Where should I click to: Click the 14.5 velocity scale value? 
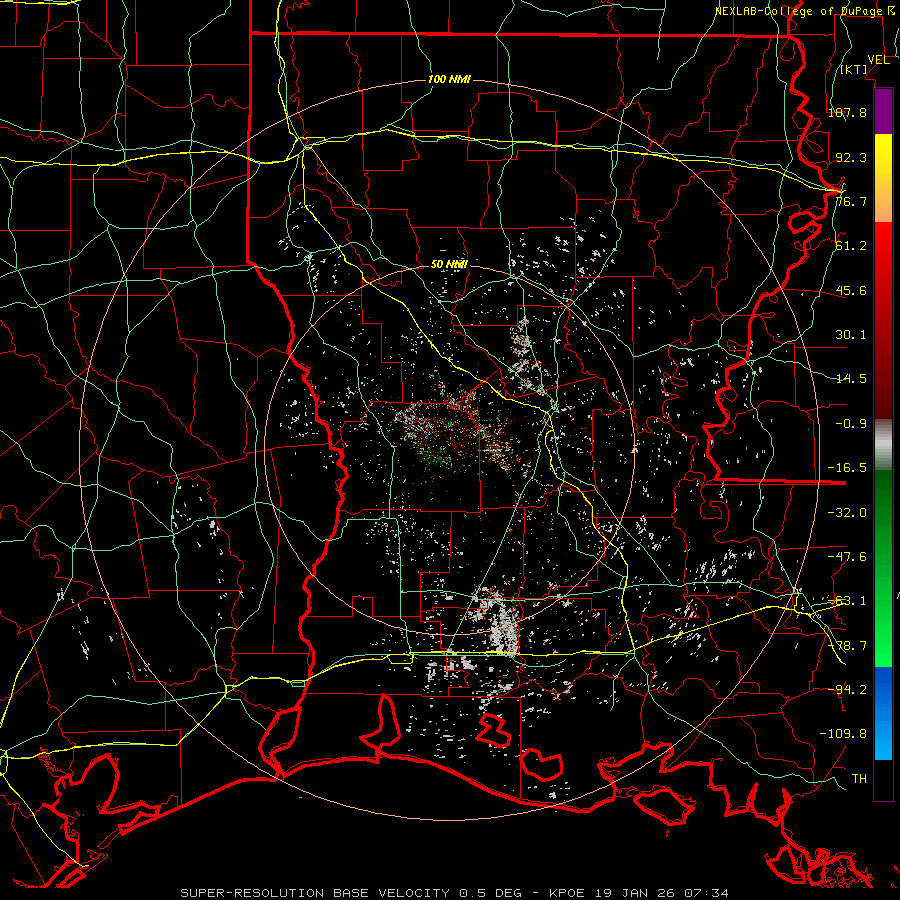pyautogui.click(x=851, y=379)
